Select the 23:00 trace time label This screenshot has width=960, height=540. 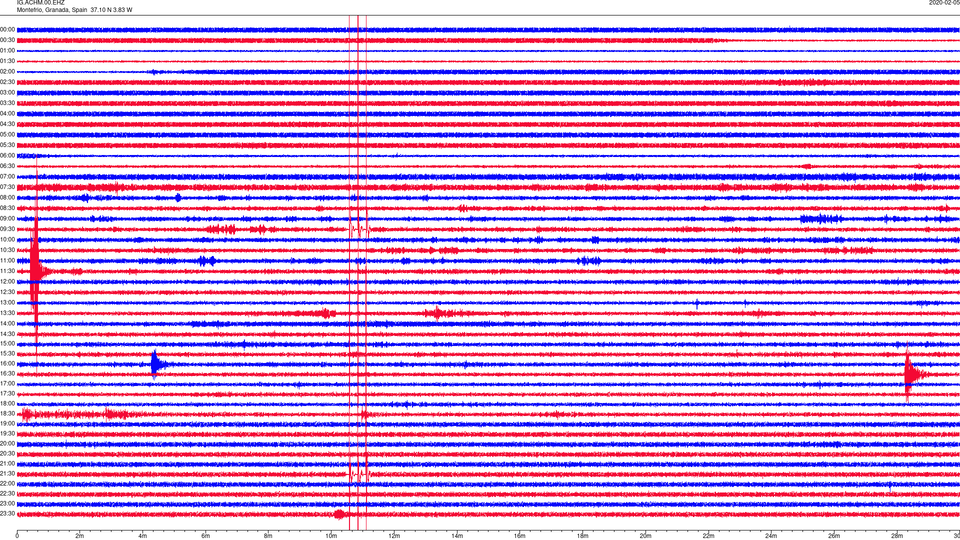[7, 504]
